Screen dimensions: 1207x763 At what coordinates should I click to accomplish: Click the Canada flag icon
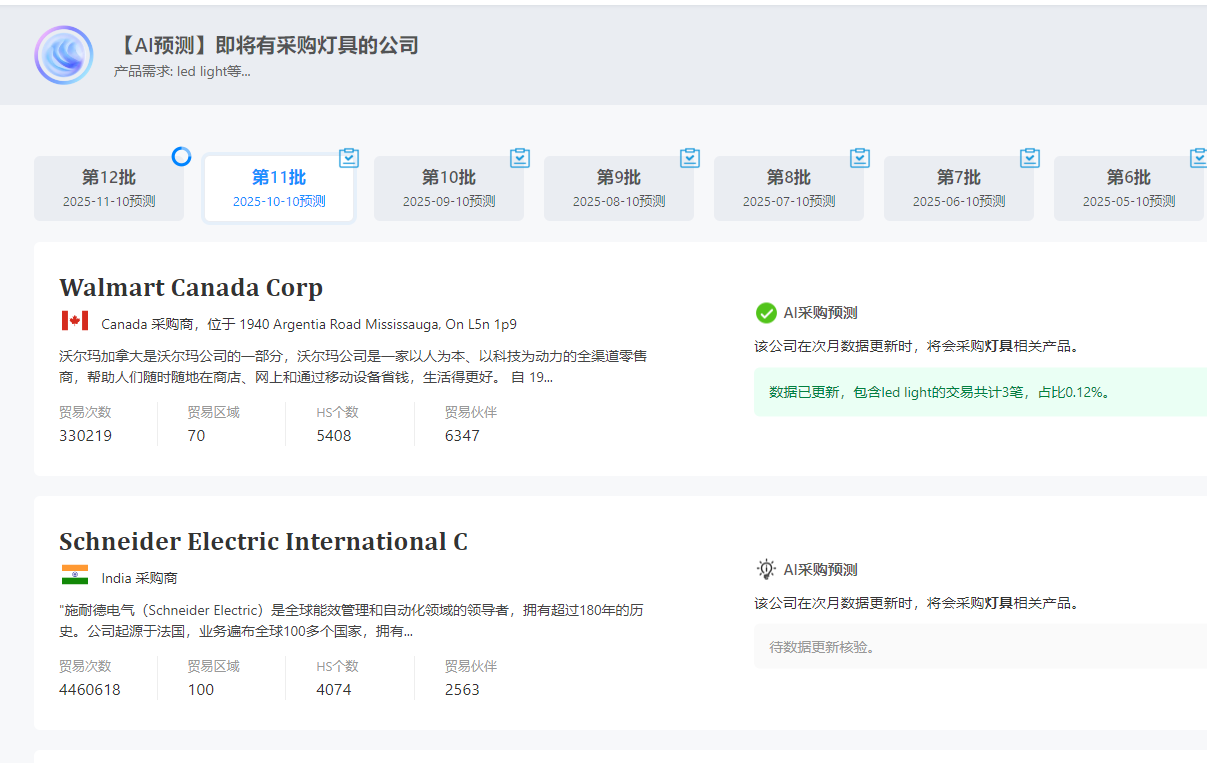click(x=75, y=321)
